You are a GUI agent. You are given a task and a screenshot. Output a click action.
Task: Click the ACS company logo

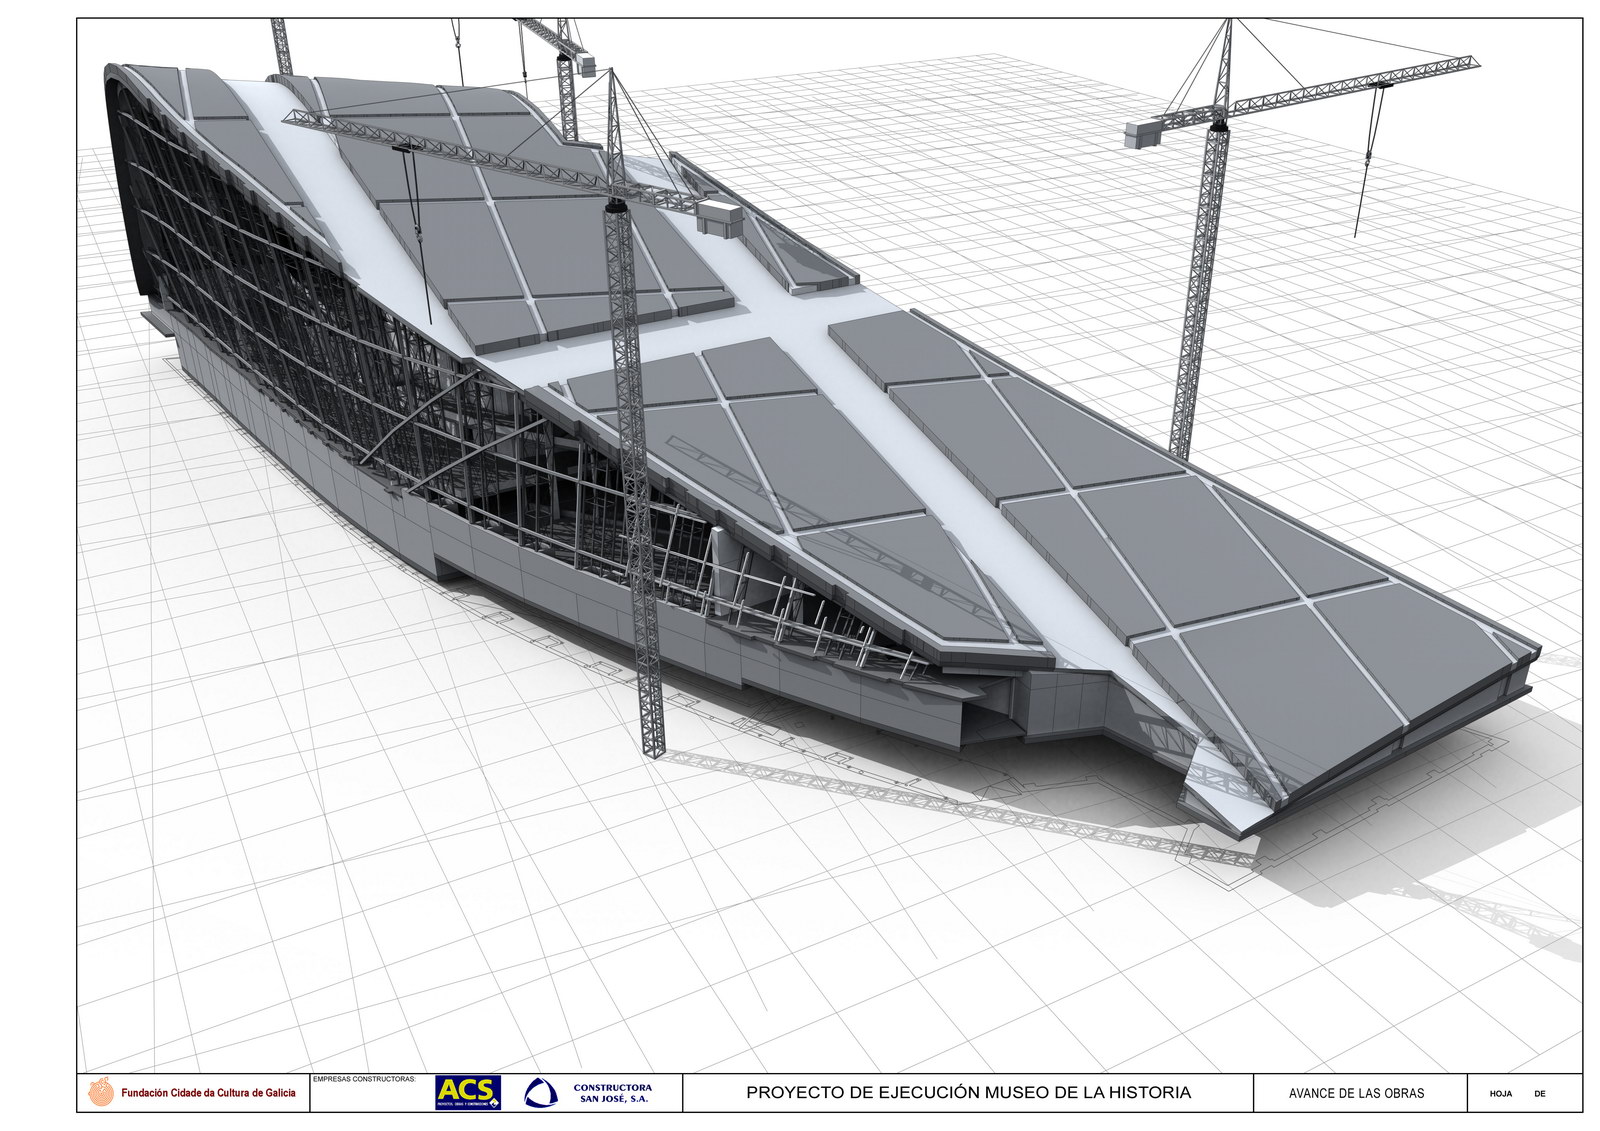[467, 1092]
